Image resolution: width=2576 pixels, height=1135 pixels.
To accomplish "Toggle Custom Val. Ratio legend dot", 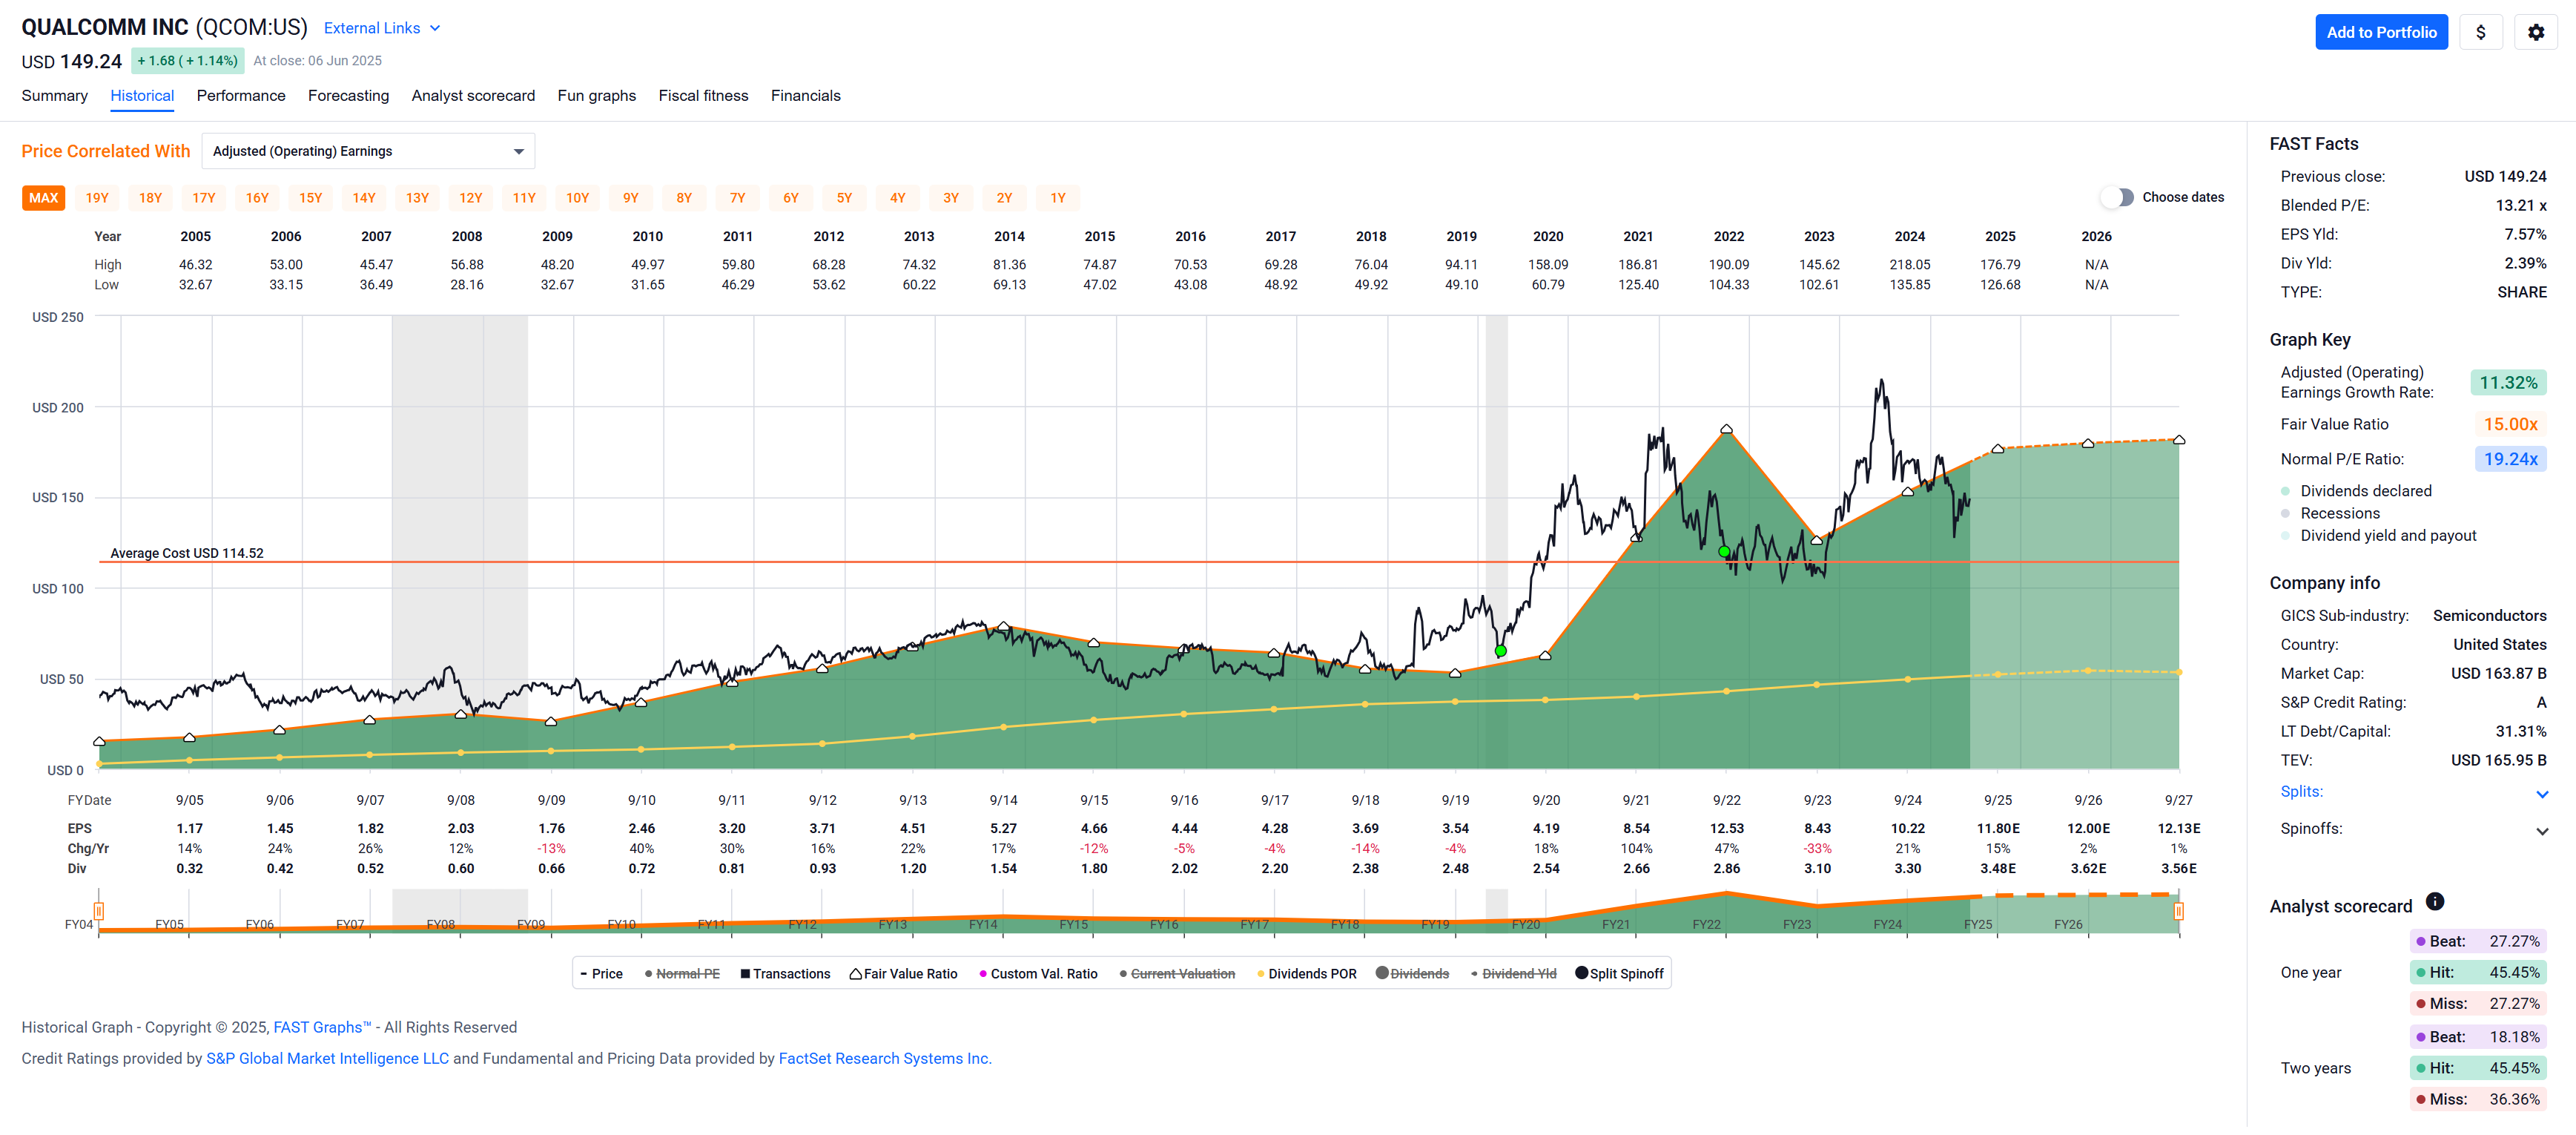I will click(x=983, y=974).
